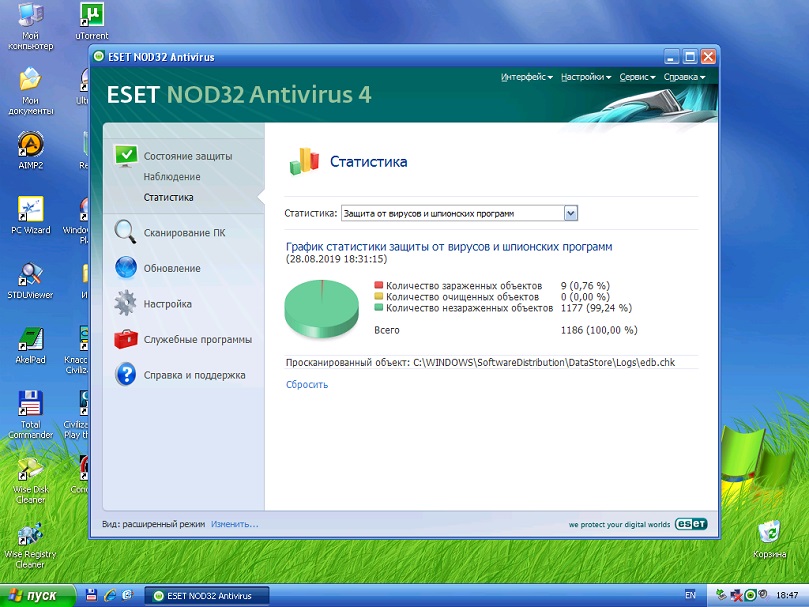Select the AkelPad desktop icon
The width and height of the screenshot is (809, 607).
(30, 345)
